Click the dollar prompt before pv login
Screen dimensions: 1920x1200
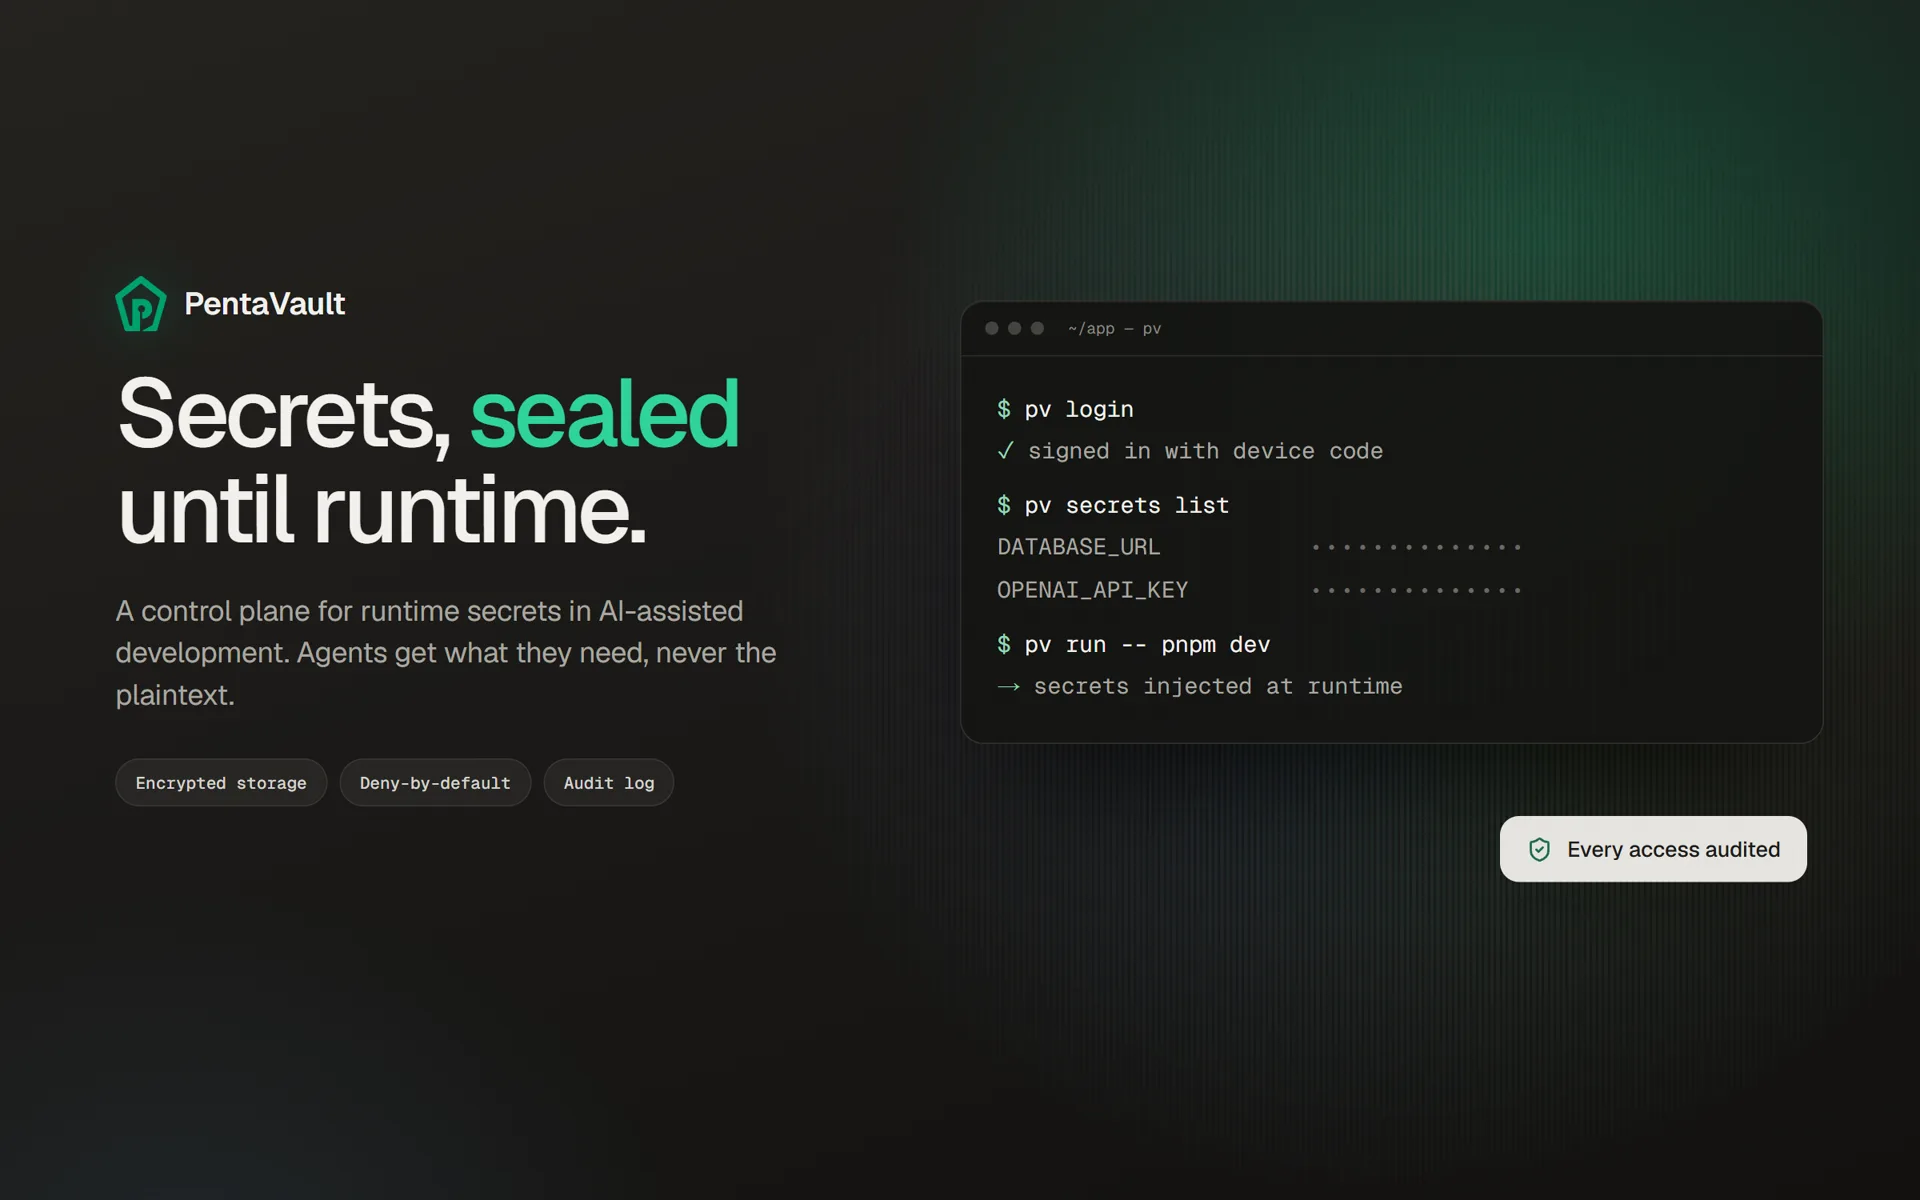pos(1003,409)
